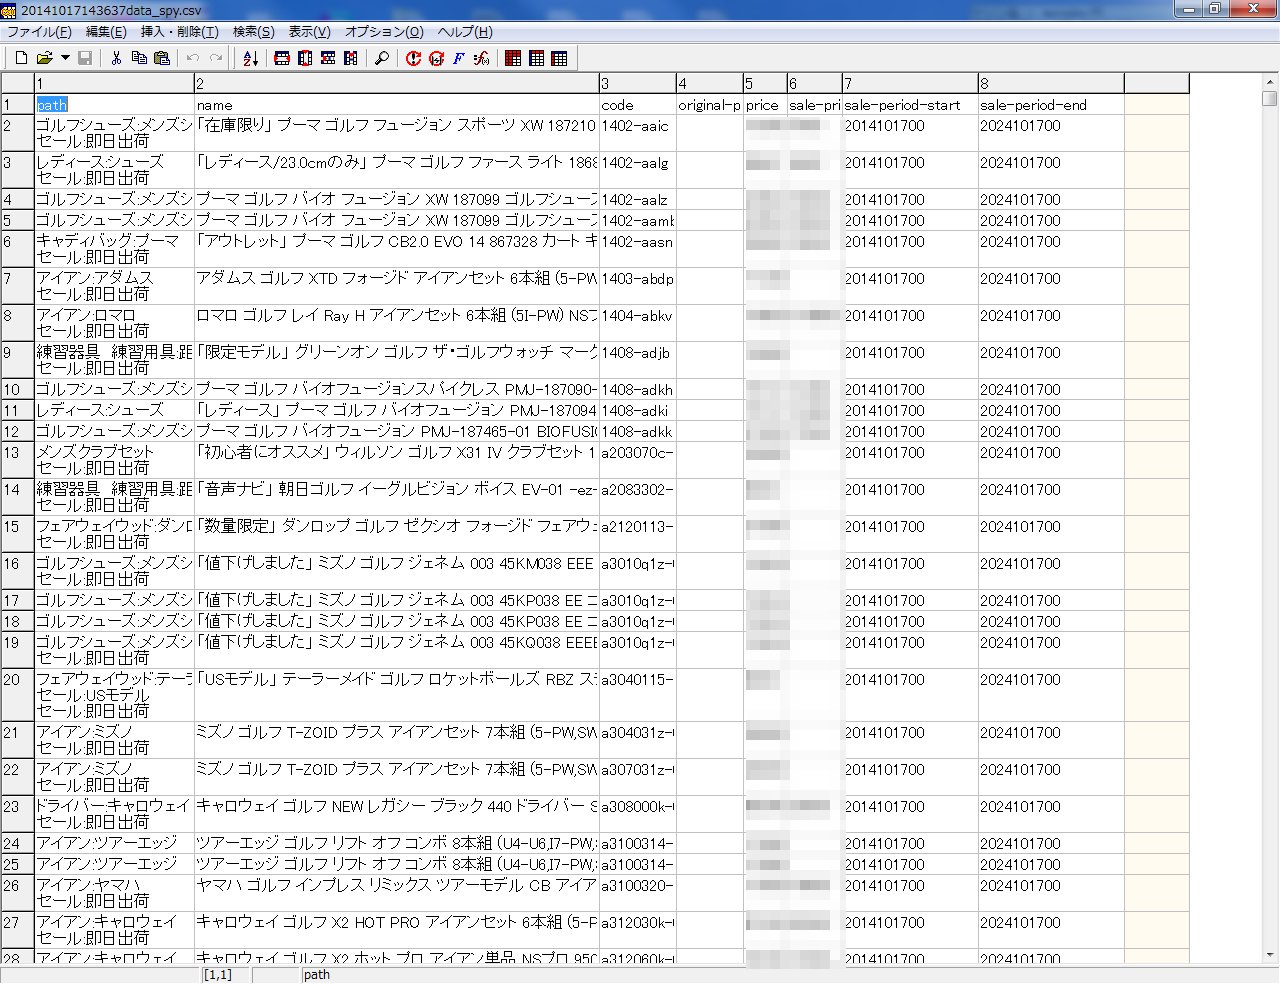Select the '1402-aaic' code cell
1280x984 pixels.
[x=638, y=133]
